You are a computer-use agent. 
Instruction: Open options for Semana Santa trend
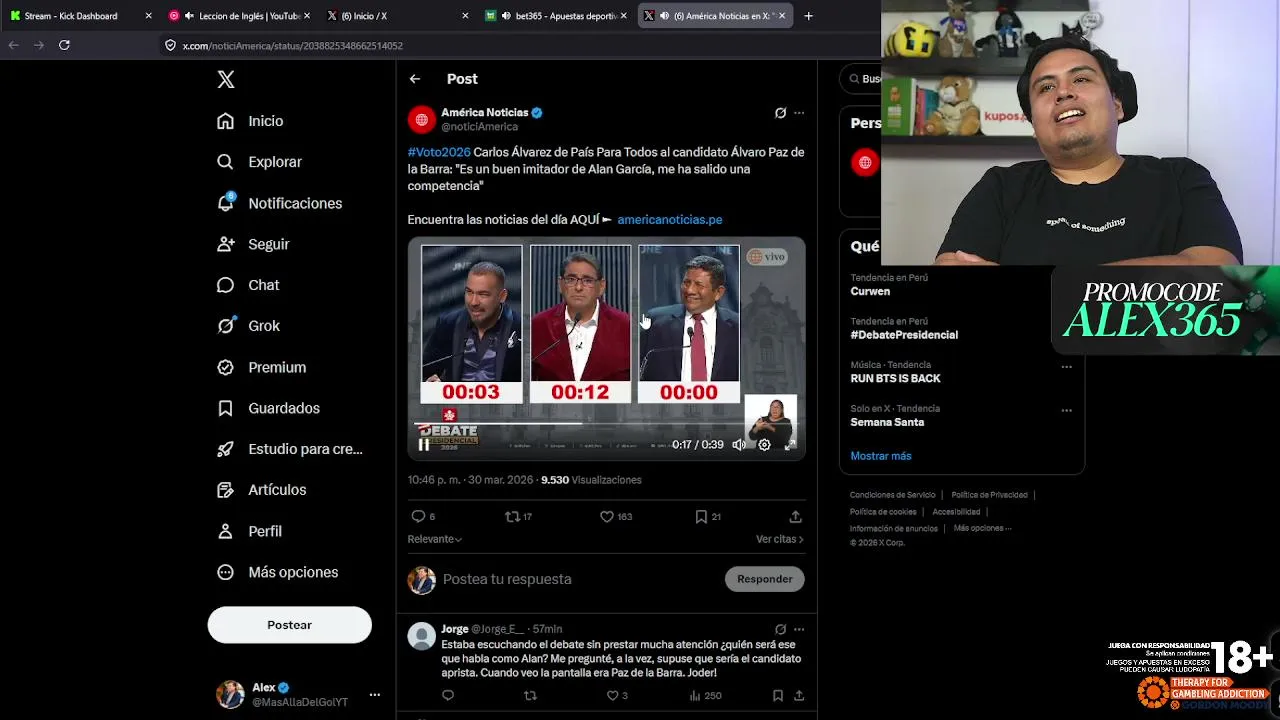(1066, 410)
